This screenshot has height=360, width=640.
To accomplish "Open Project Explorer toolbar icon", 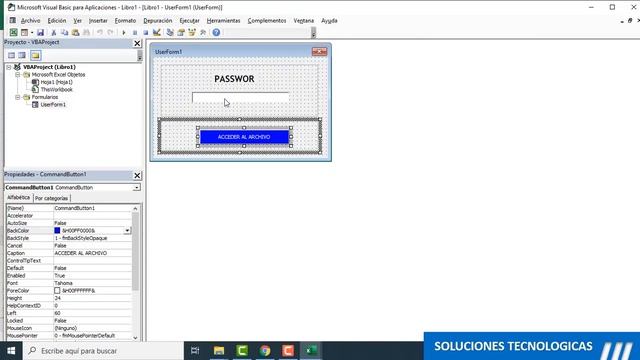I will click(x=170, y=32).
